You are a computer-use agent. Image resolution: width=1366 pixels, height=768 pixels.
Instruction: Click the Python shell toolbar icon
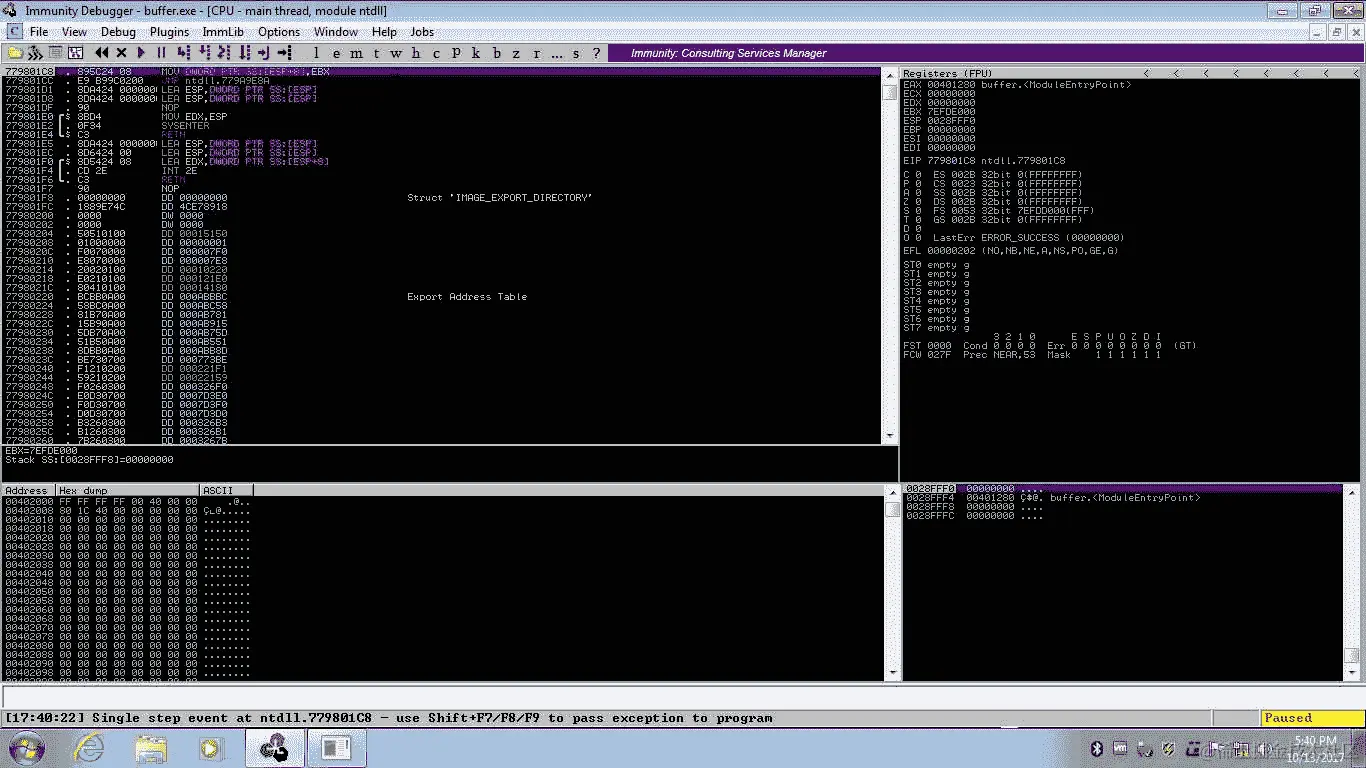tap(33, 52)
